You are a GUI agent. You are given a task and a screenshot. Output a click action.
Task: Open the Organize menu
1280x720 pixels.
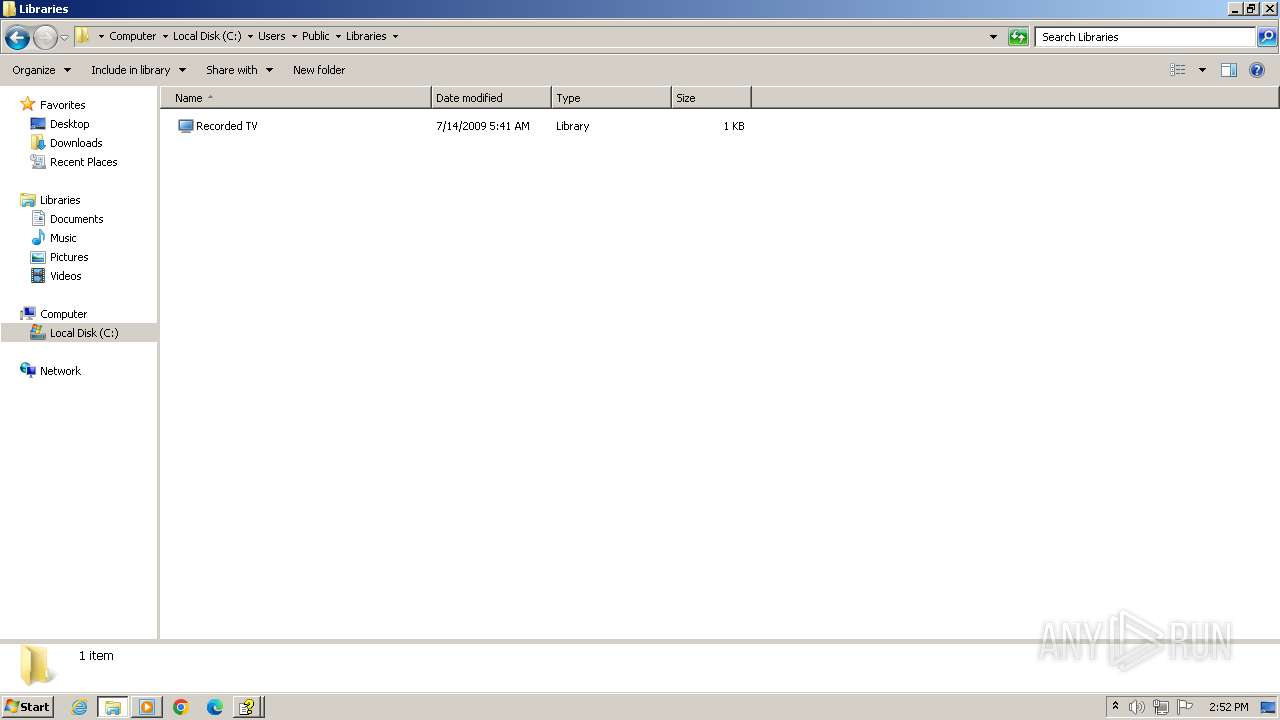click(x=41, y=70)
